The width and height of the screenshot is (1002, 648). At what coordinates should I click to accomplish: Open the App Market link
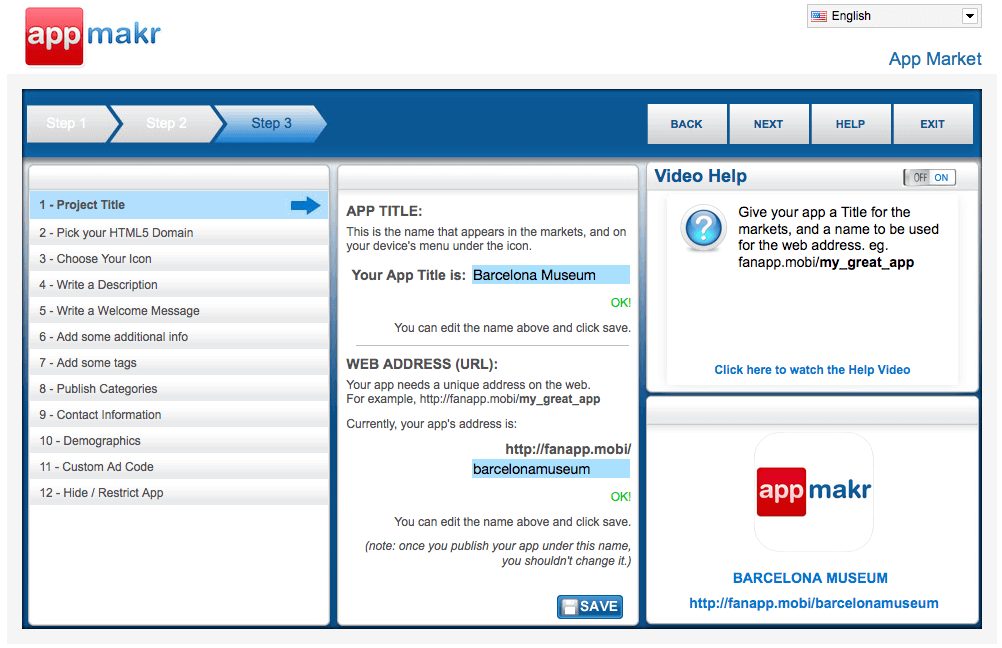(935, 59)
